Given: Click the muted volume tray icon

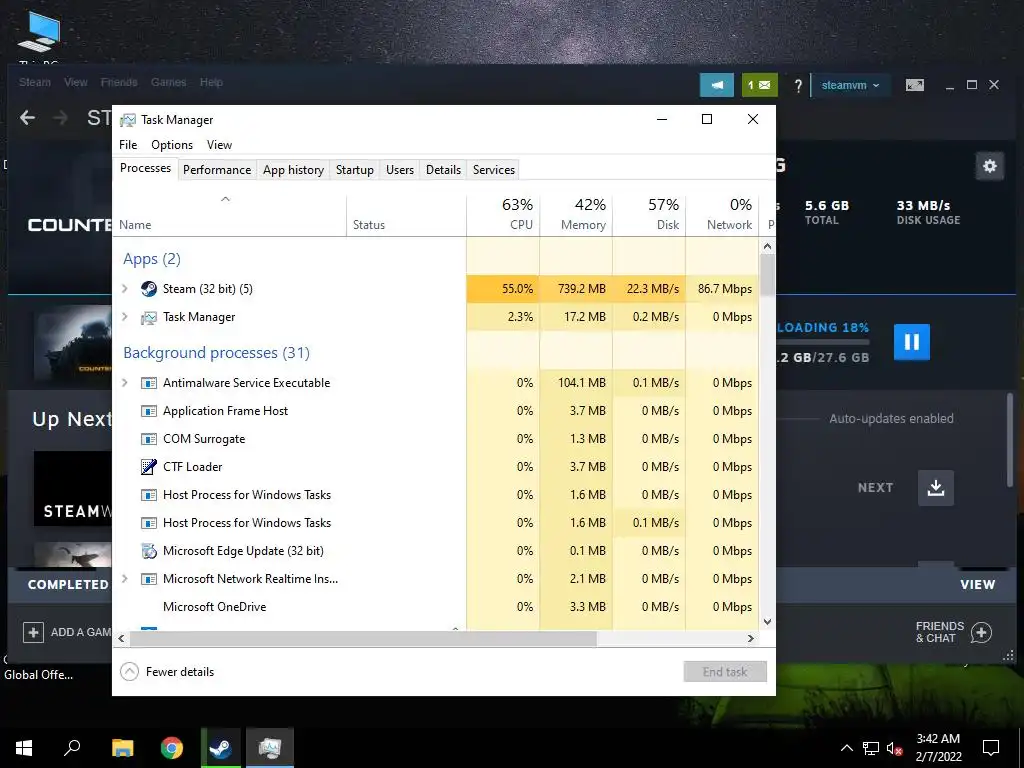Looking at the screenshot, I should tap(895, 748).
